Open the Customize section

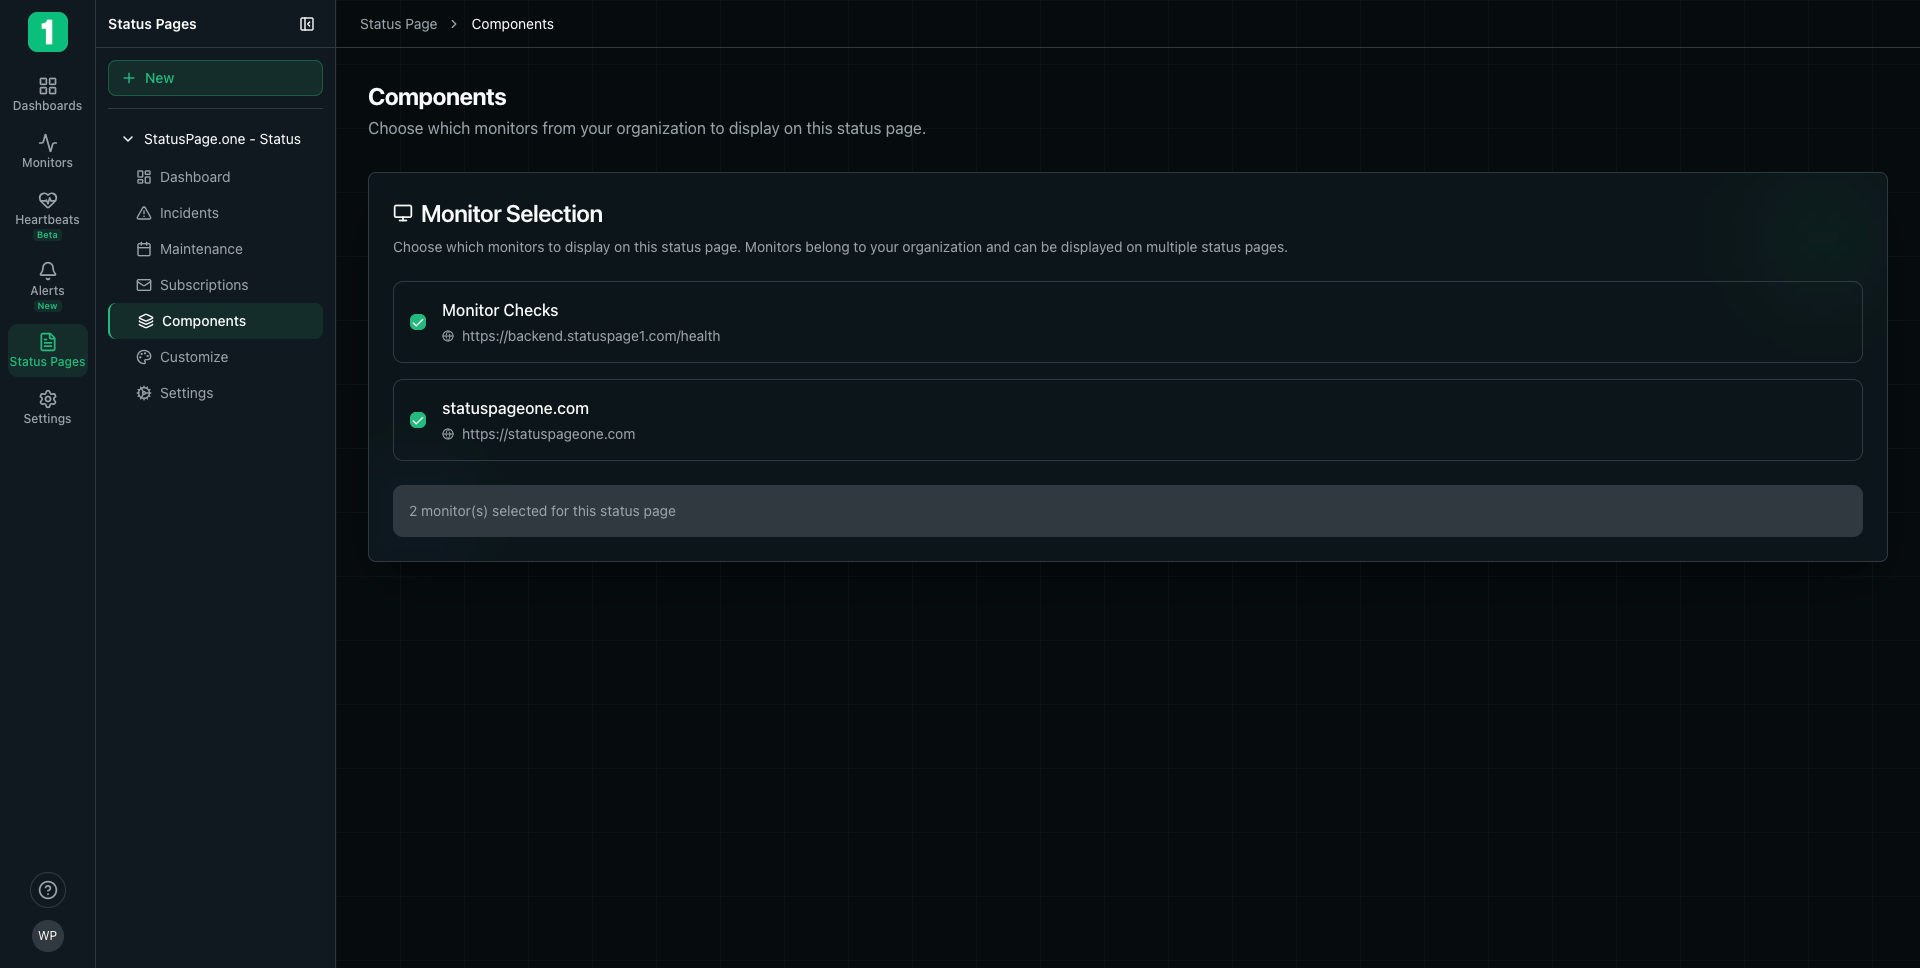tap(193, 356)
